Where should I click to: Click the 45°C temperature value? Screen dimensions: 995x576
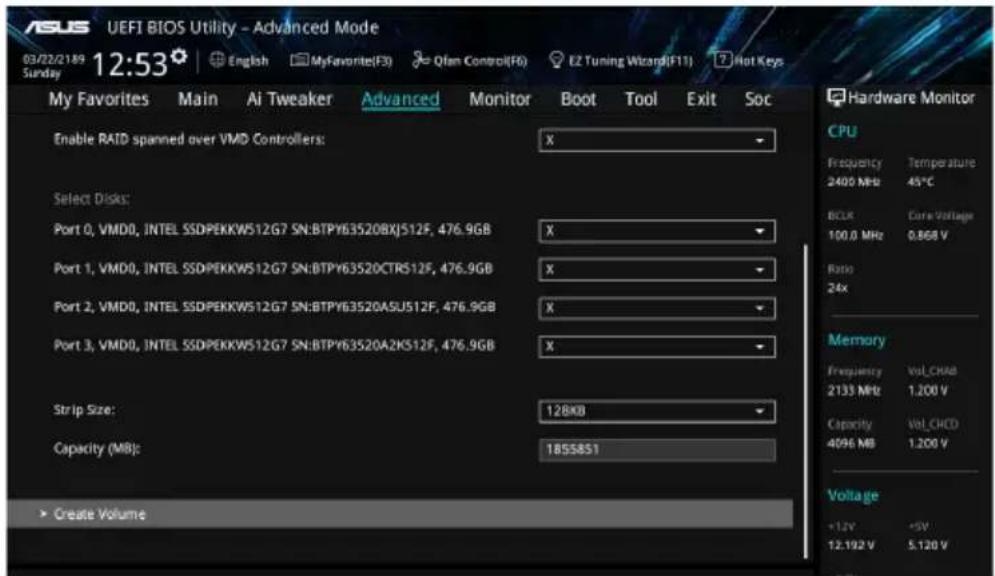tap(921, 182)
